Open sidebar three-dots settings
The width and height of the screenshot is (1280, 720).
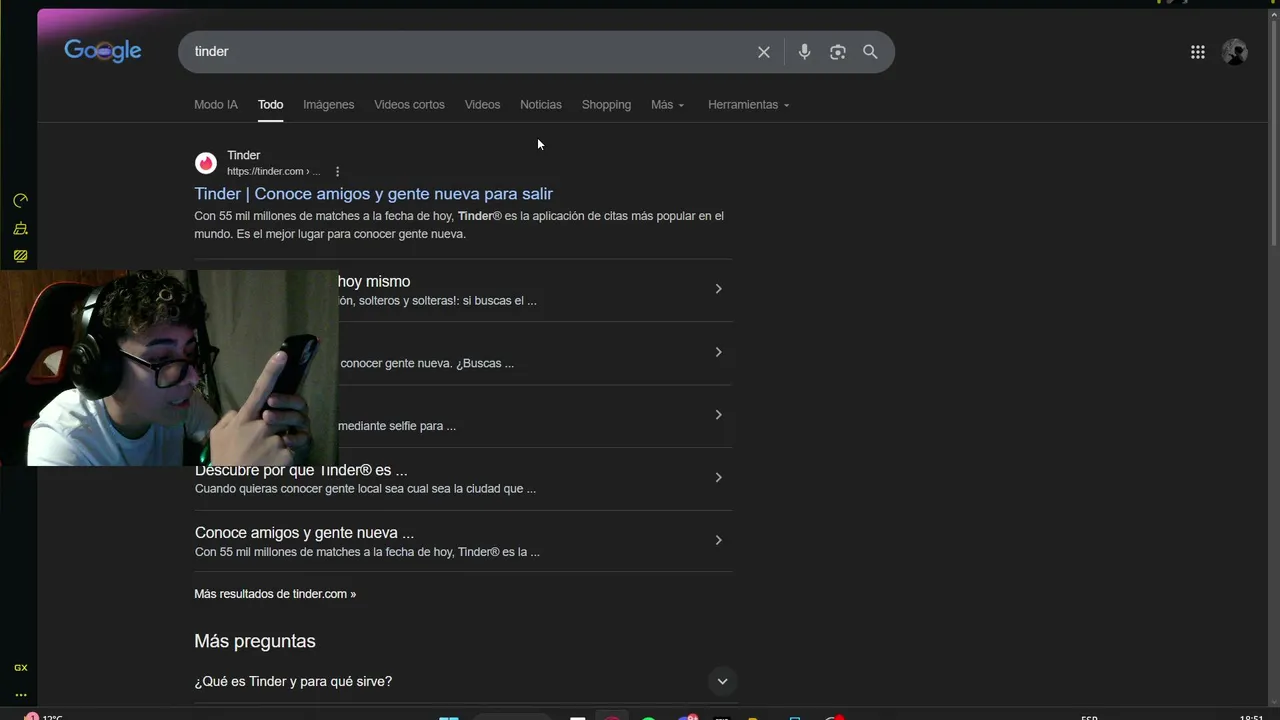point(20,695)
